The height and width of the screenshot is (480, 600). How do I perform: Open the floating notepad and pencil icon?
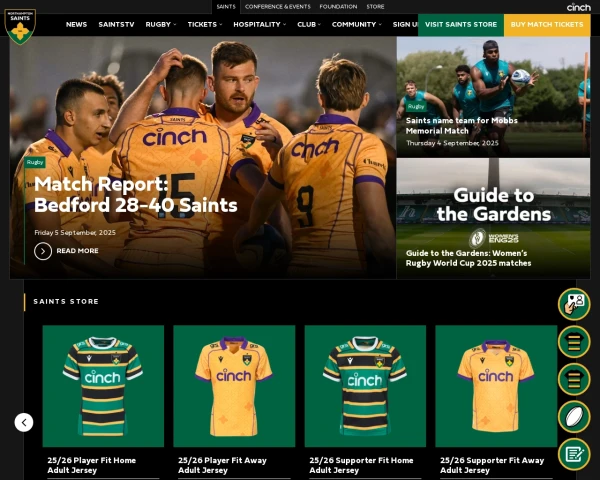[574, 454]
